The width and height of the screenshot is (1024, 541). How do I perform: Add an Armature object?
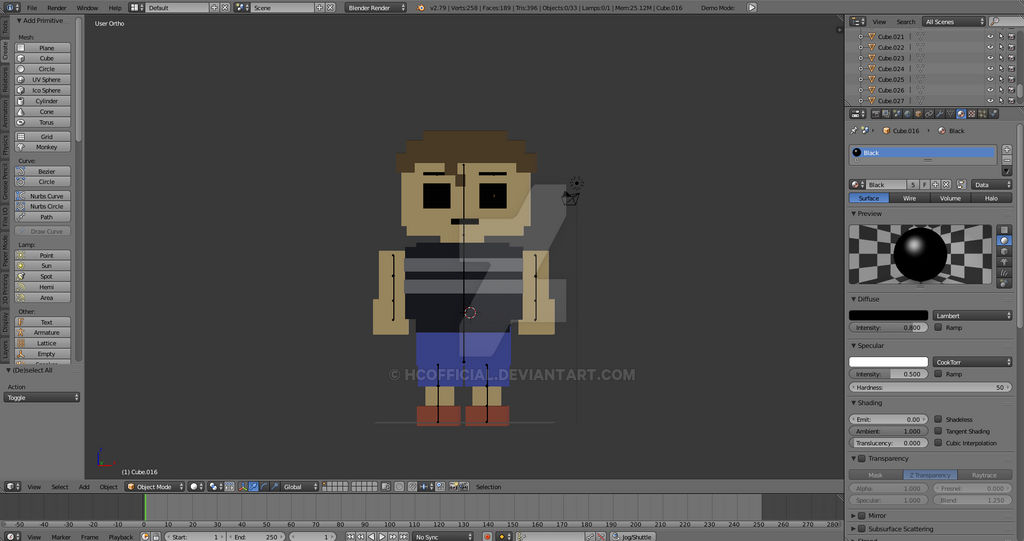[42, 333]
